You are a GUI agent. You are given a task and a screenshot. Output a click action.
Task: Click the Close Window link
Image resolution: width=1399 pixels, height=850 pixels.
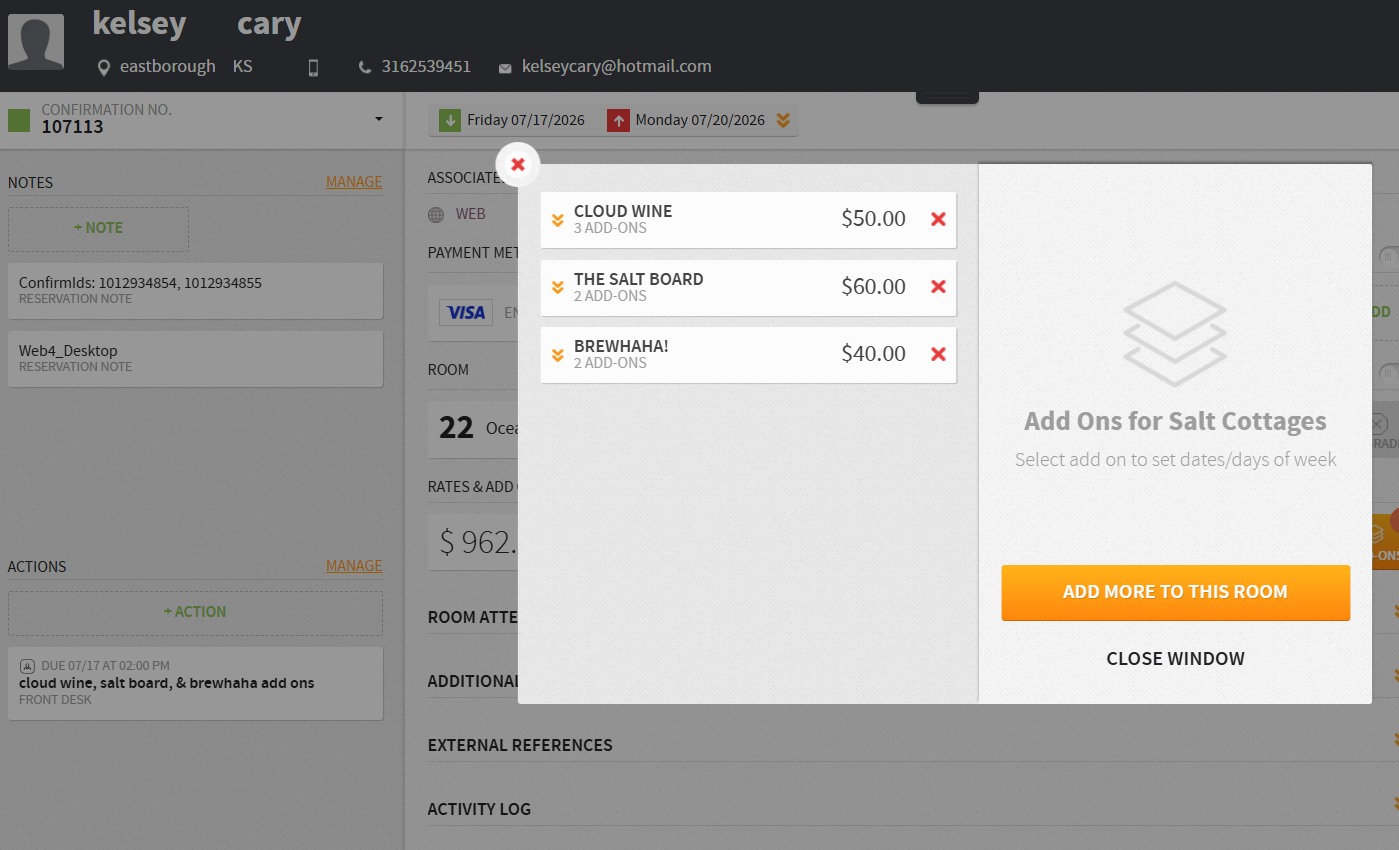[1175, 659]
